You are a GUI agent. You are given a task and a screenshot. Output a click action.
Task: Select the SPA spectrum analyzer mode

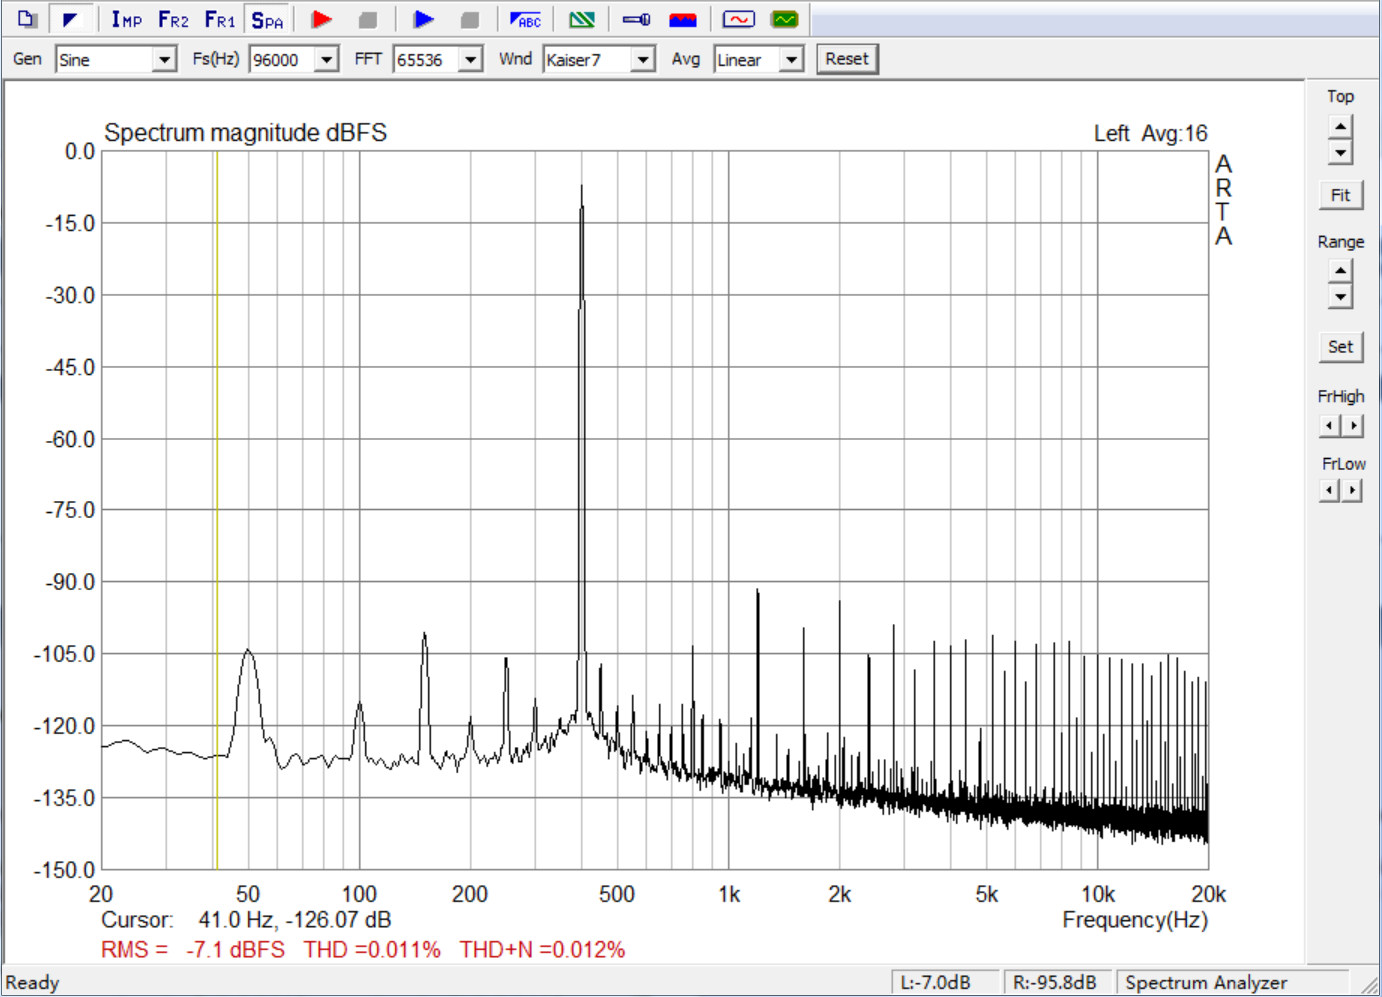(267, 19)
